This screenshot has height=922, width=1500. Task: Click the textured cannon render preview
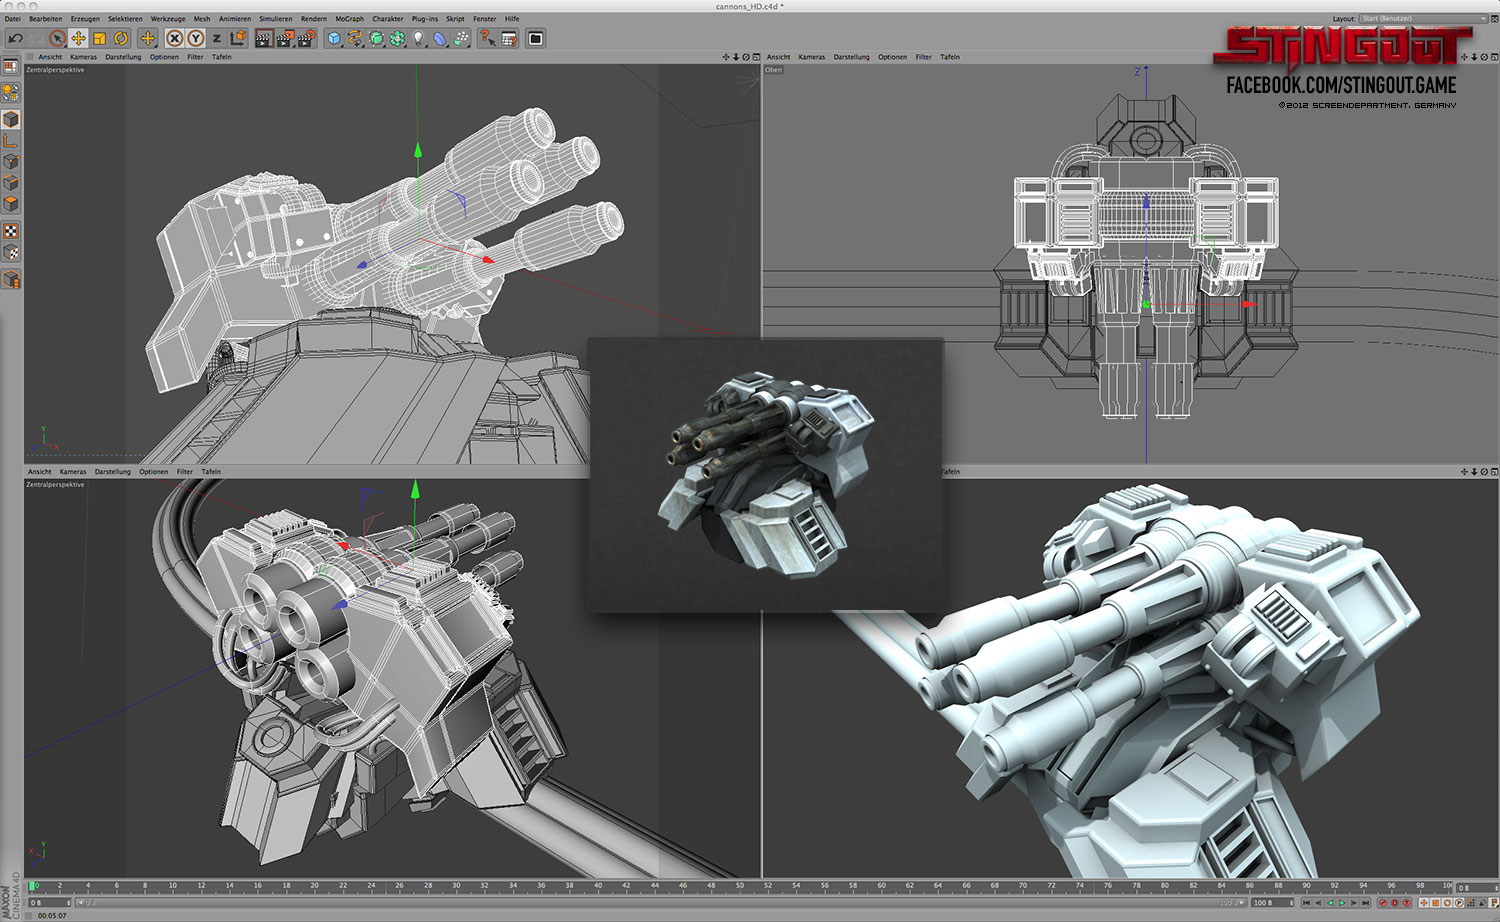tap(765, 475)
